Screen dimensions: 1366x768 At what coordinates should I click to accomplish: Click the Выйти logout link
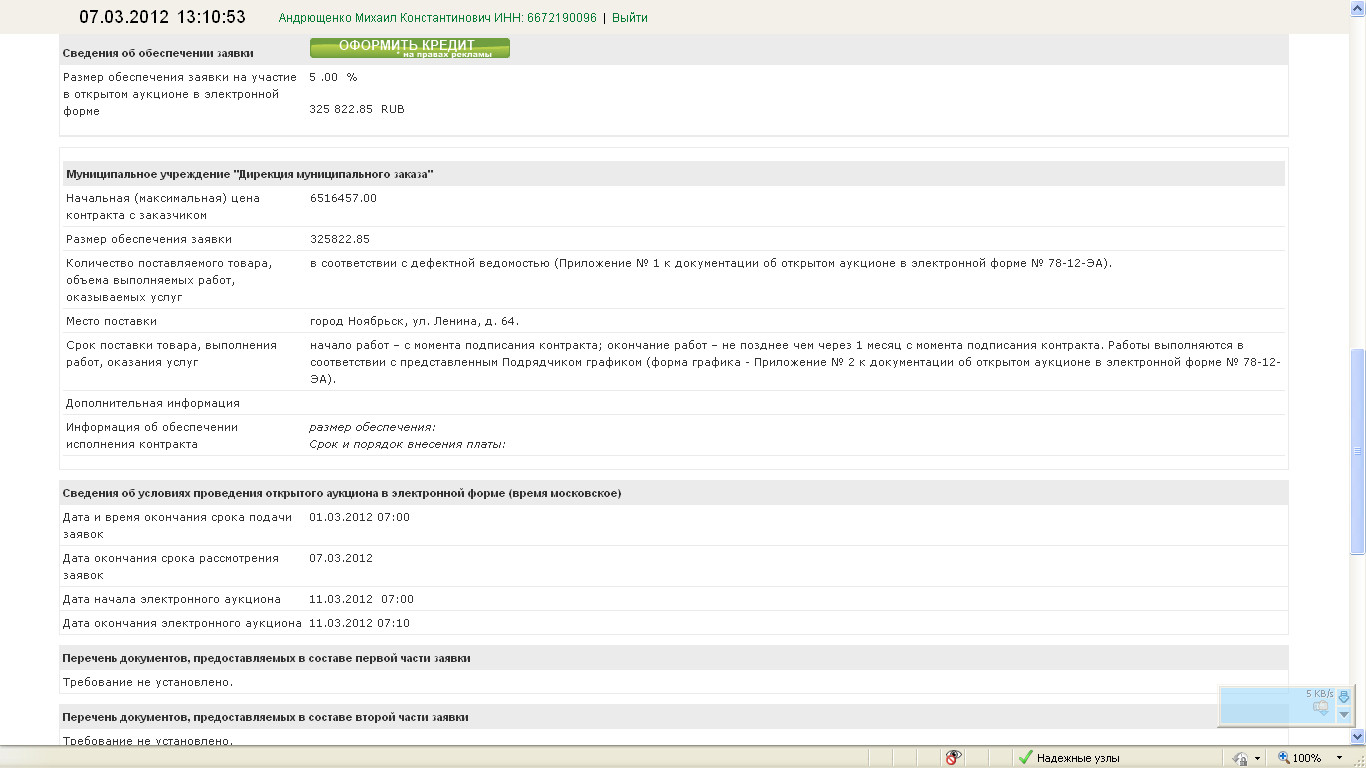(x=629, y=18)
